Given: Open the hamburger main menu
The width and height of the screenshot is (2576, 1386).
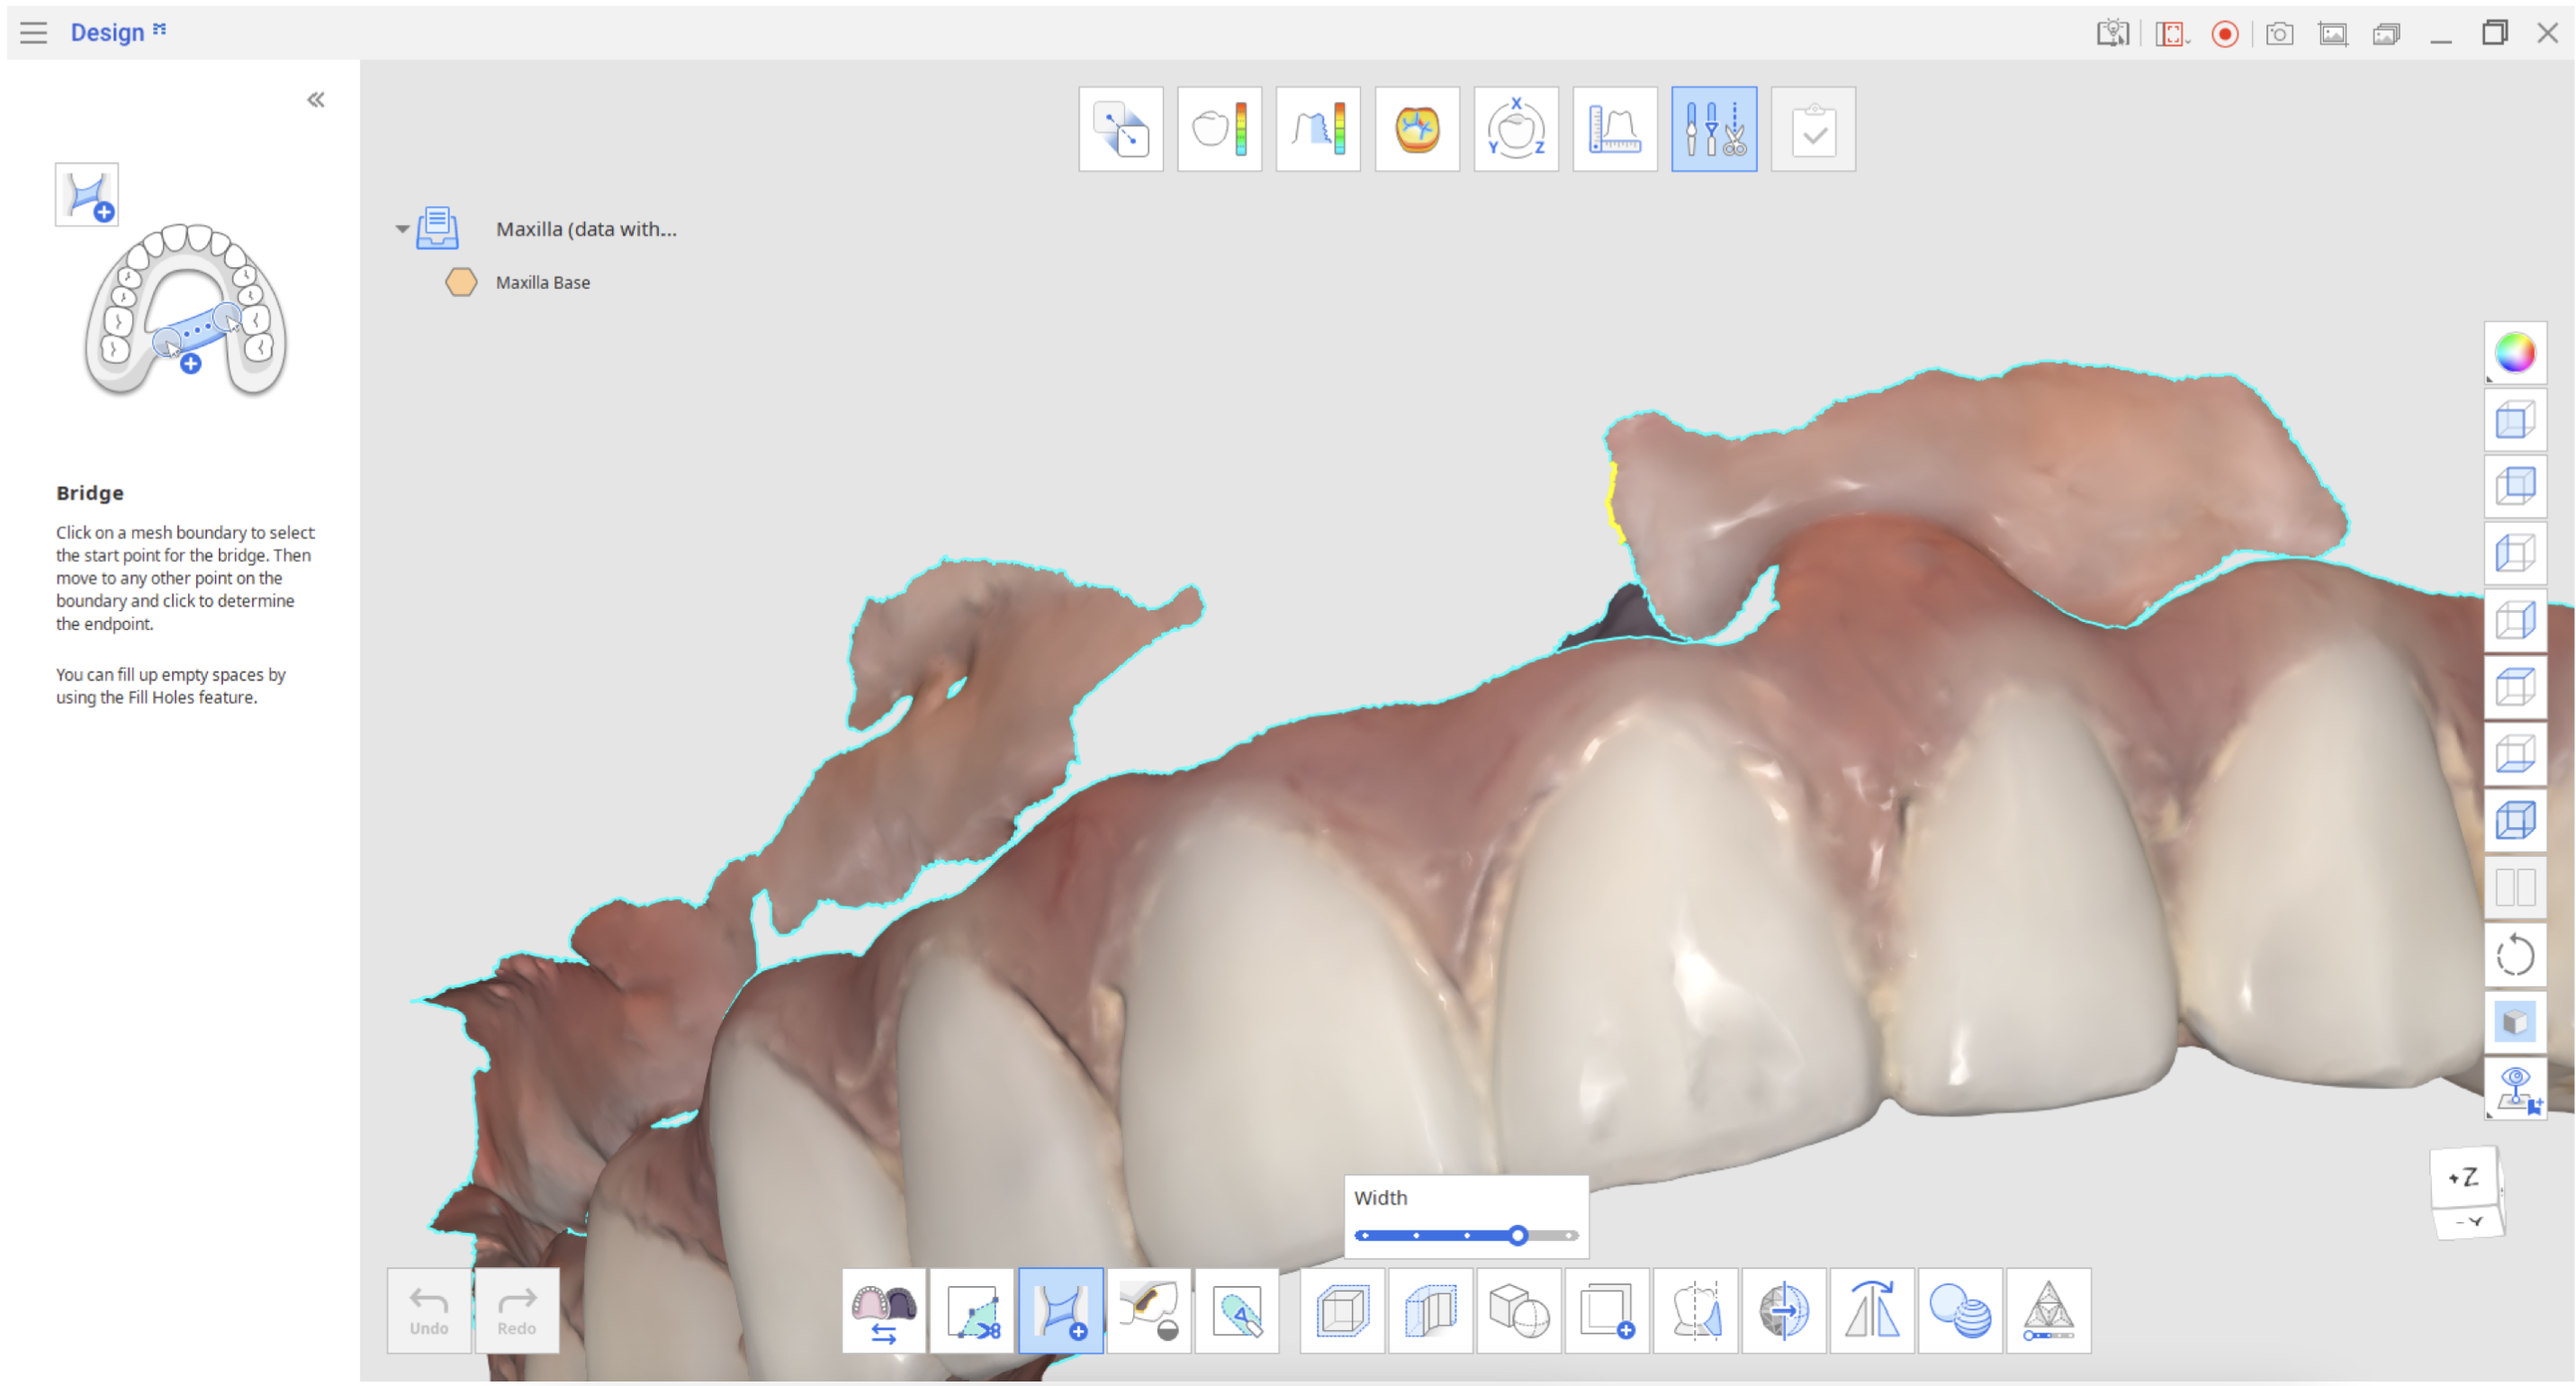Looking at the screenshot, I should click(33, 33).
